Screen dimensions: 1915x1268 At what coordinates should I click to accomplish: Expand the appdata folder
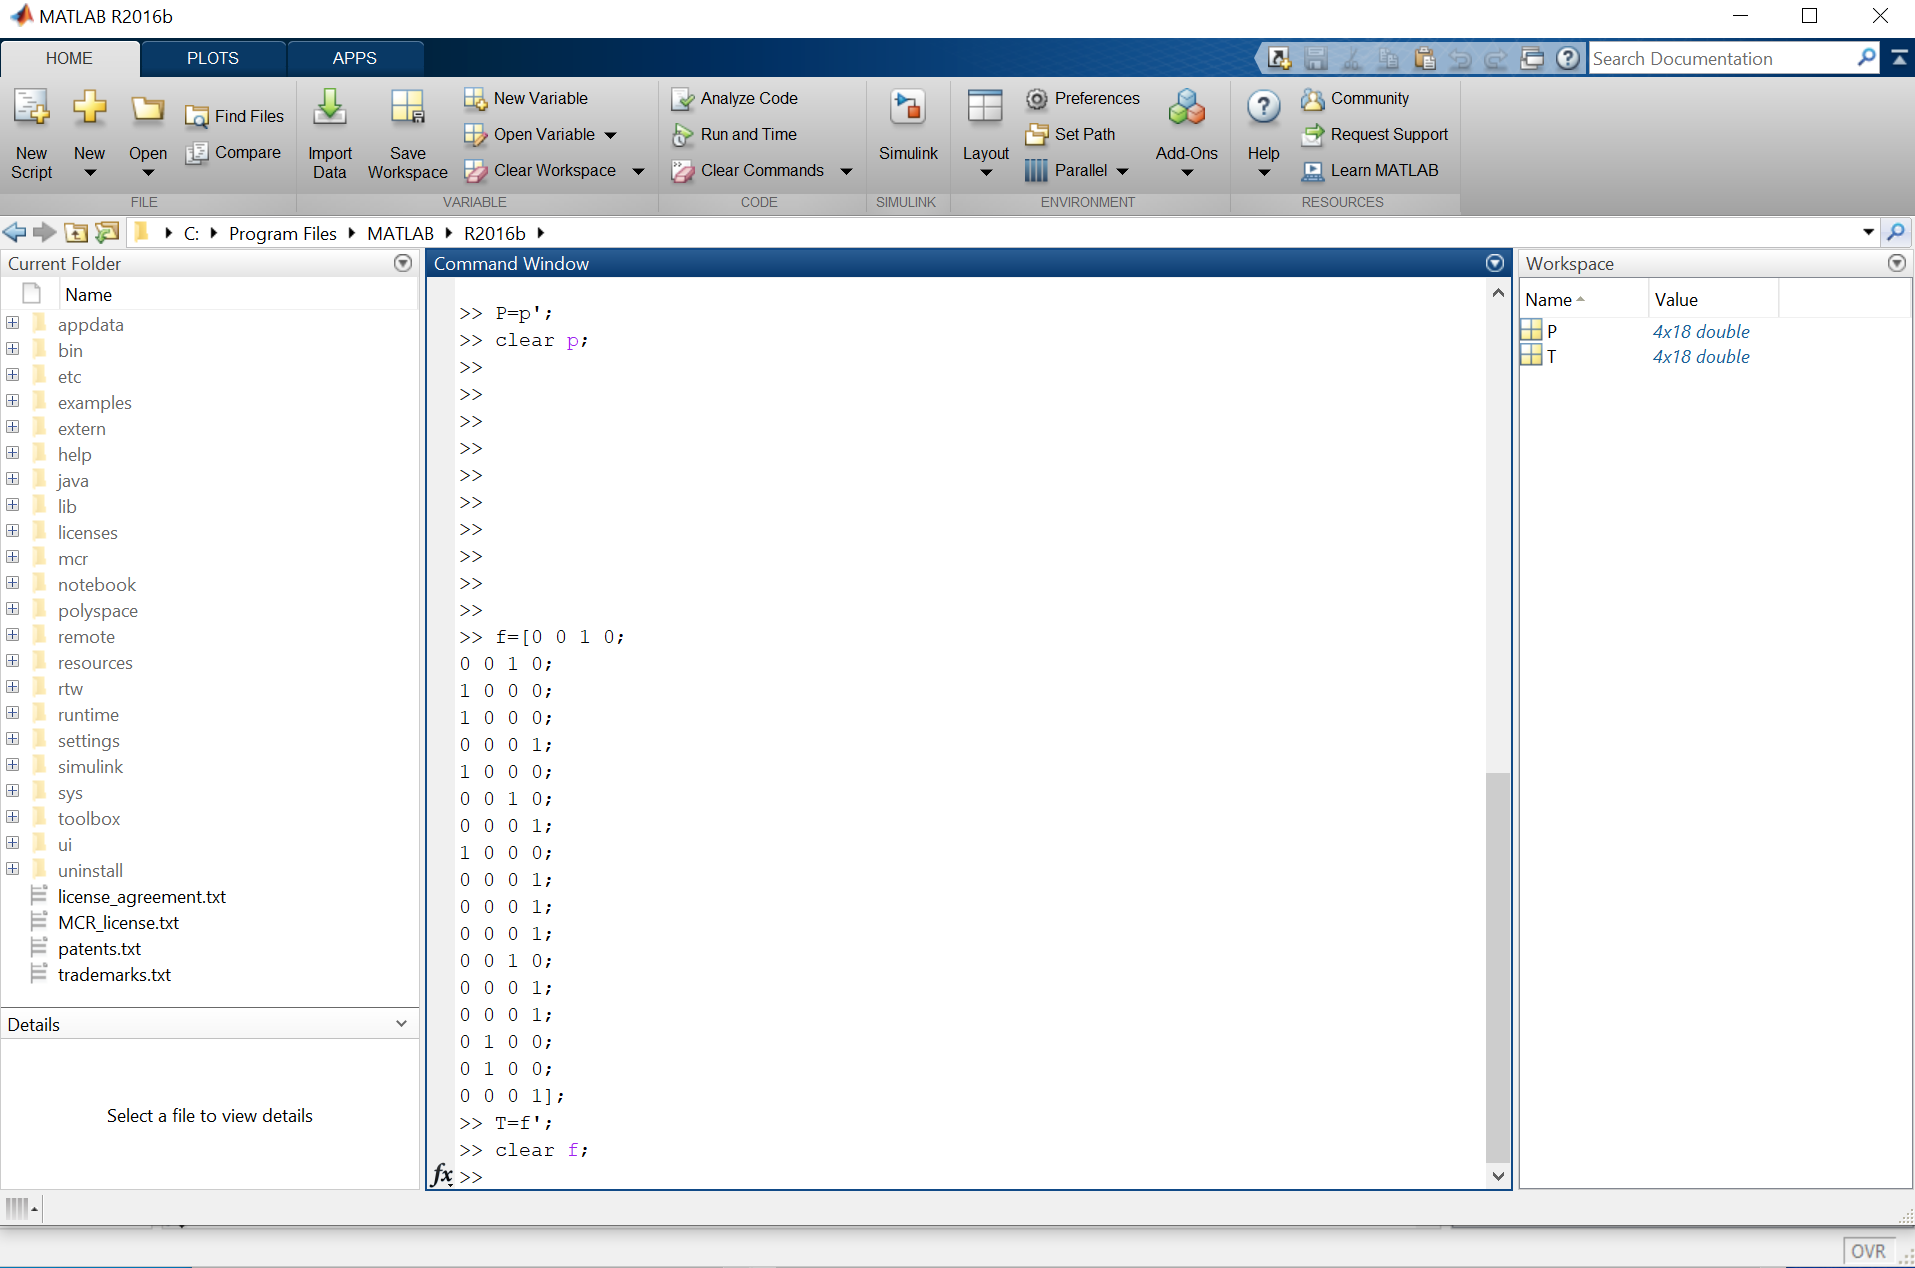(12, 323)
